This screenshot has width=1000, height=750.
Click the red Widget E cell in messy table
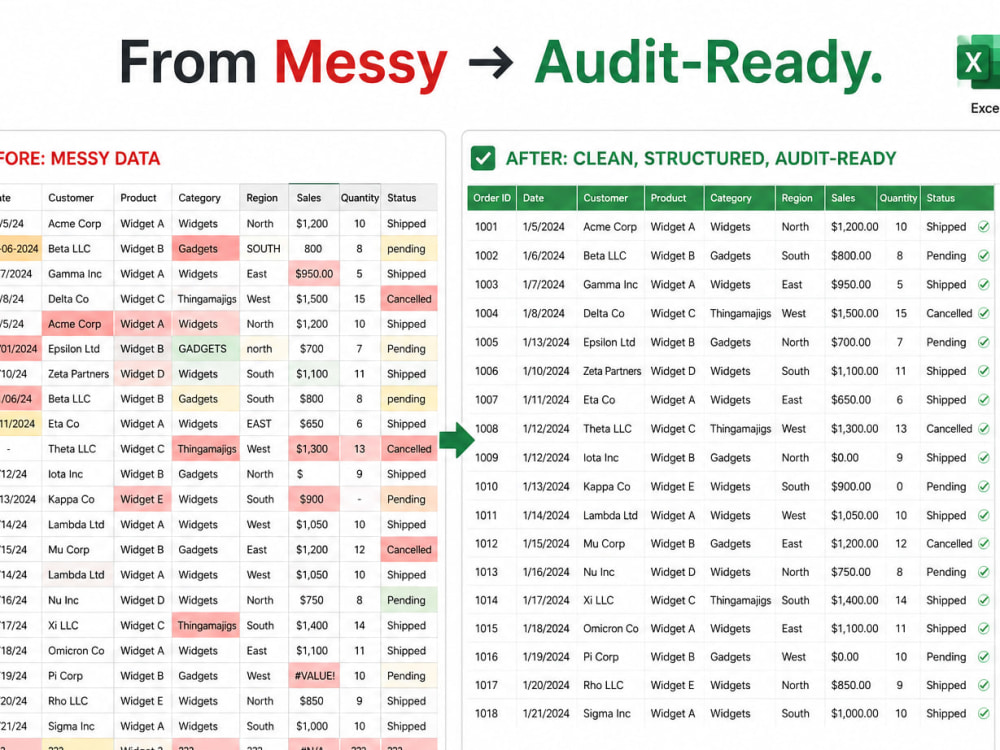pyautogui.click(x=142, y=499)
